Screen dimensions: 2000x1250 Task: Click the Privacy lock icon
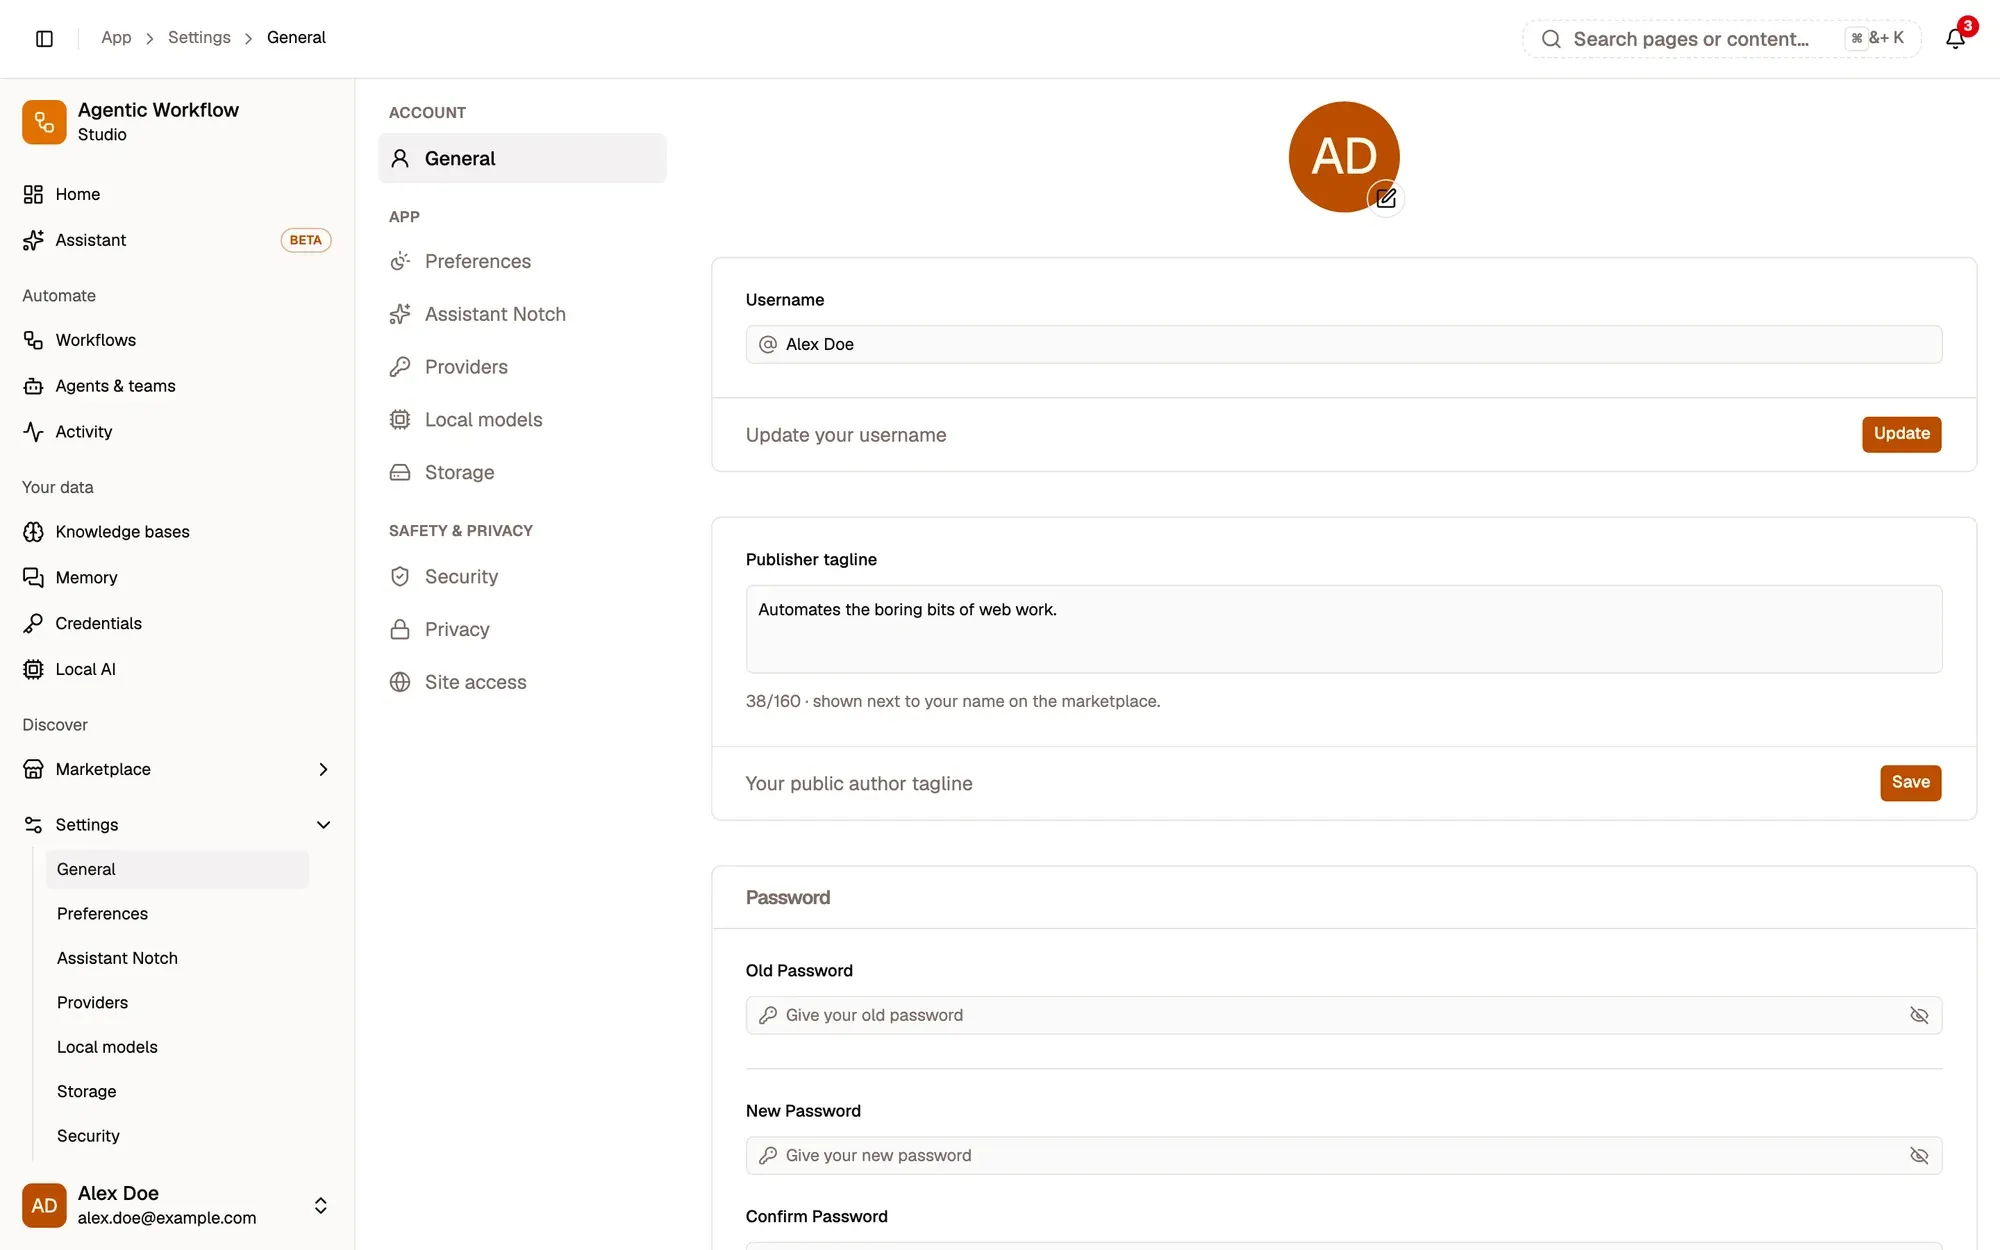(400, 629)
